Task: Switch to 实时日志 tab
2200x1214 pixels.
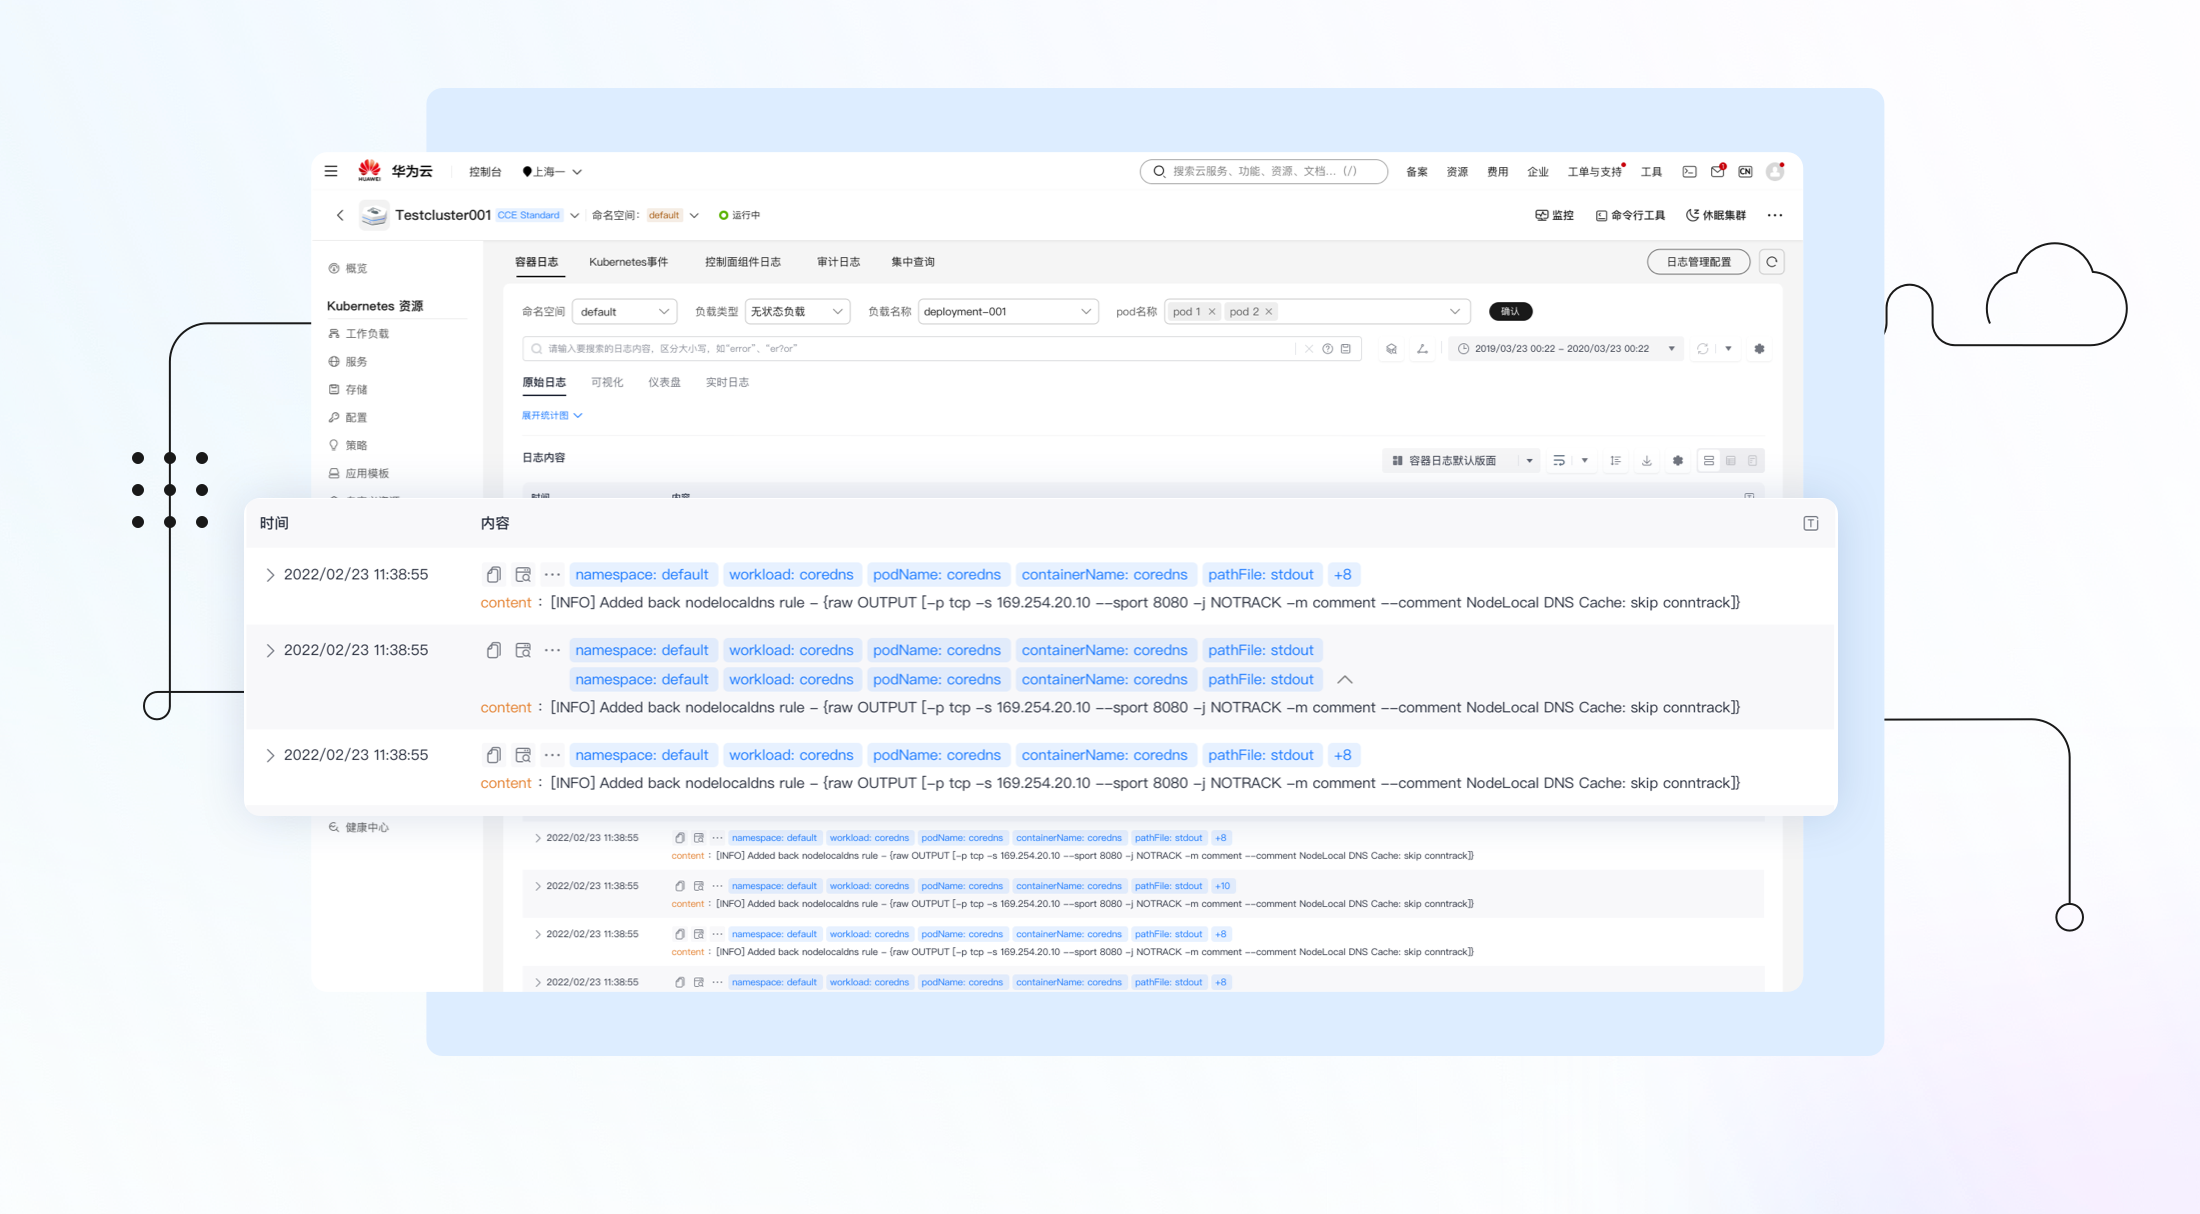Action: click(x=727, y=382)
